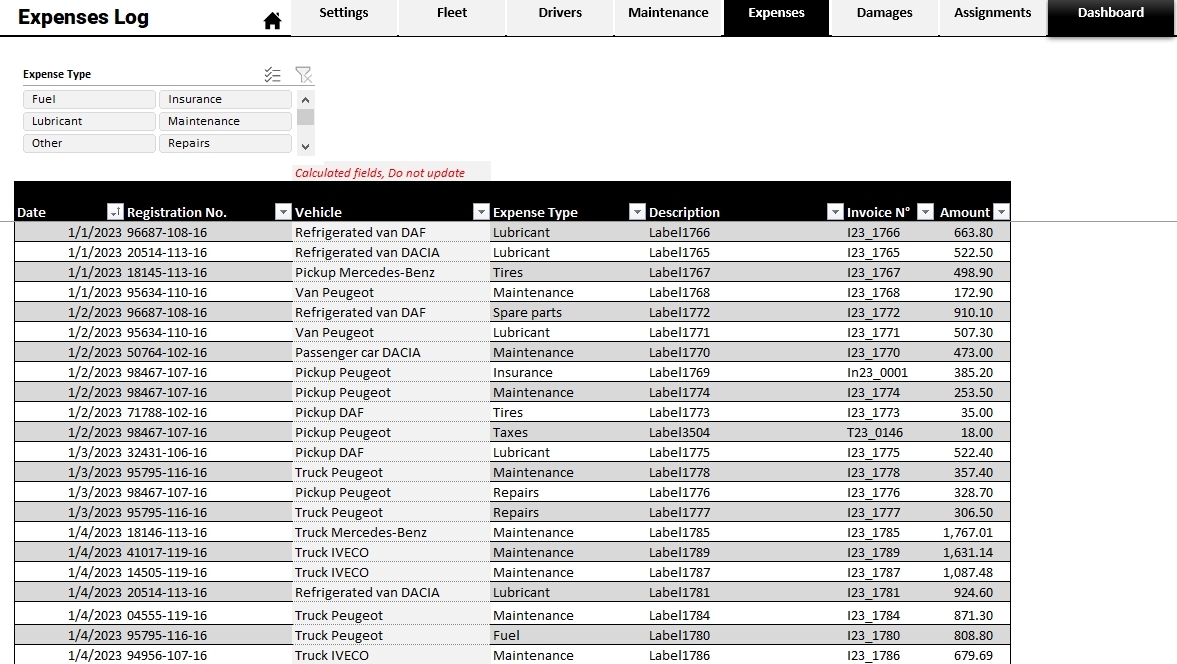Viewport: 1177px width, 664px height.
Task: Click the slicer scrollbar thumb
Action: coord(305,117)
